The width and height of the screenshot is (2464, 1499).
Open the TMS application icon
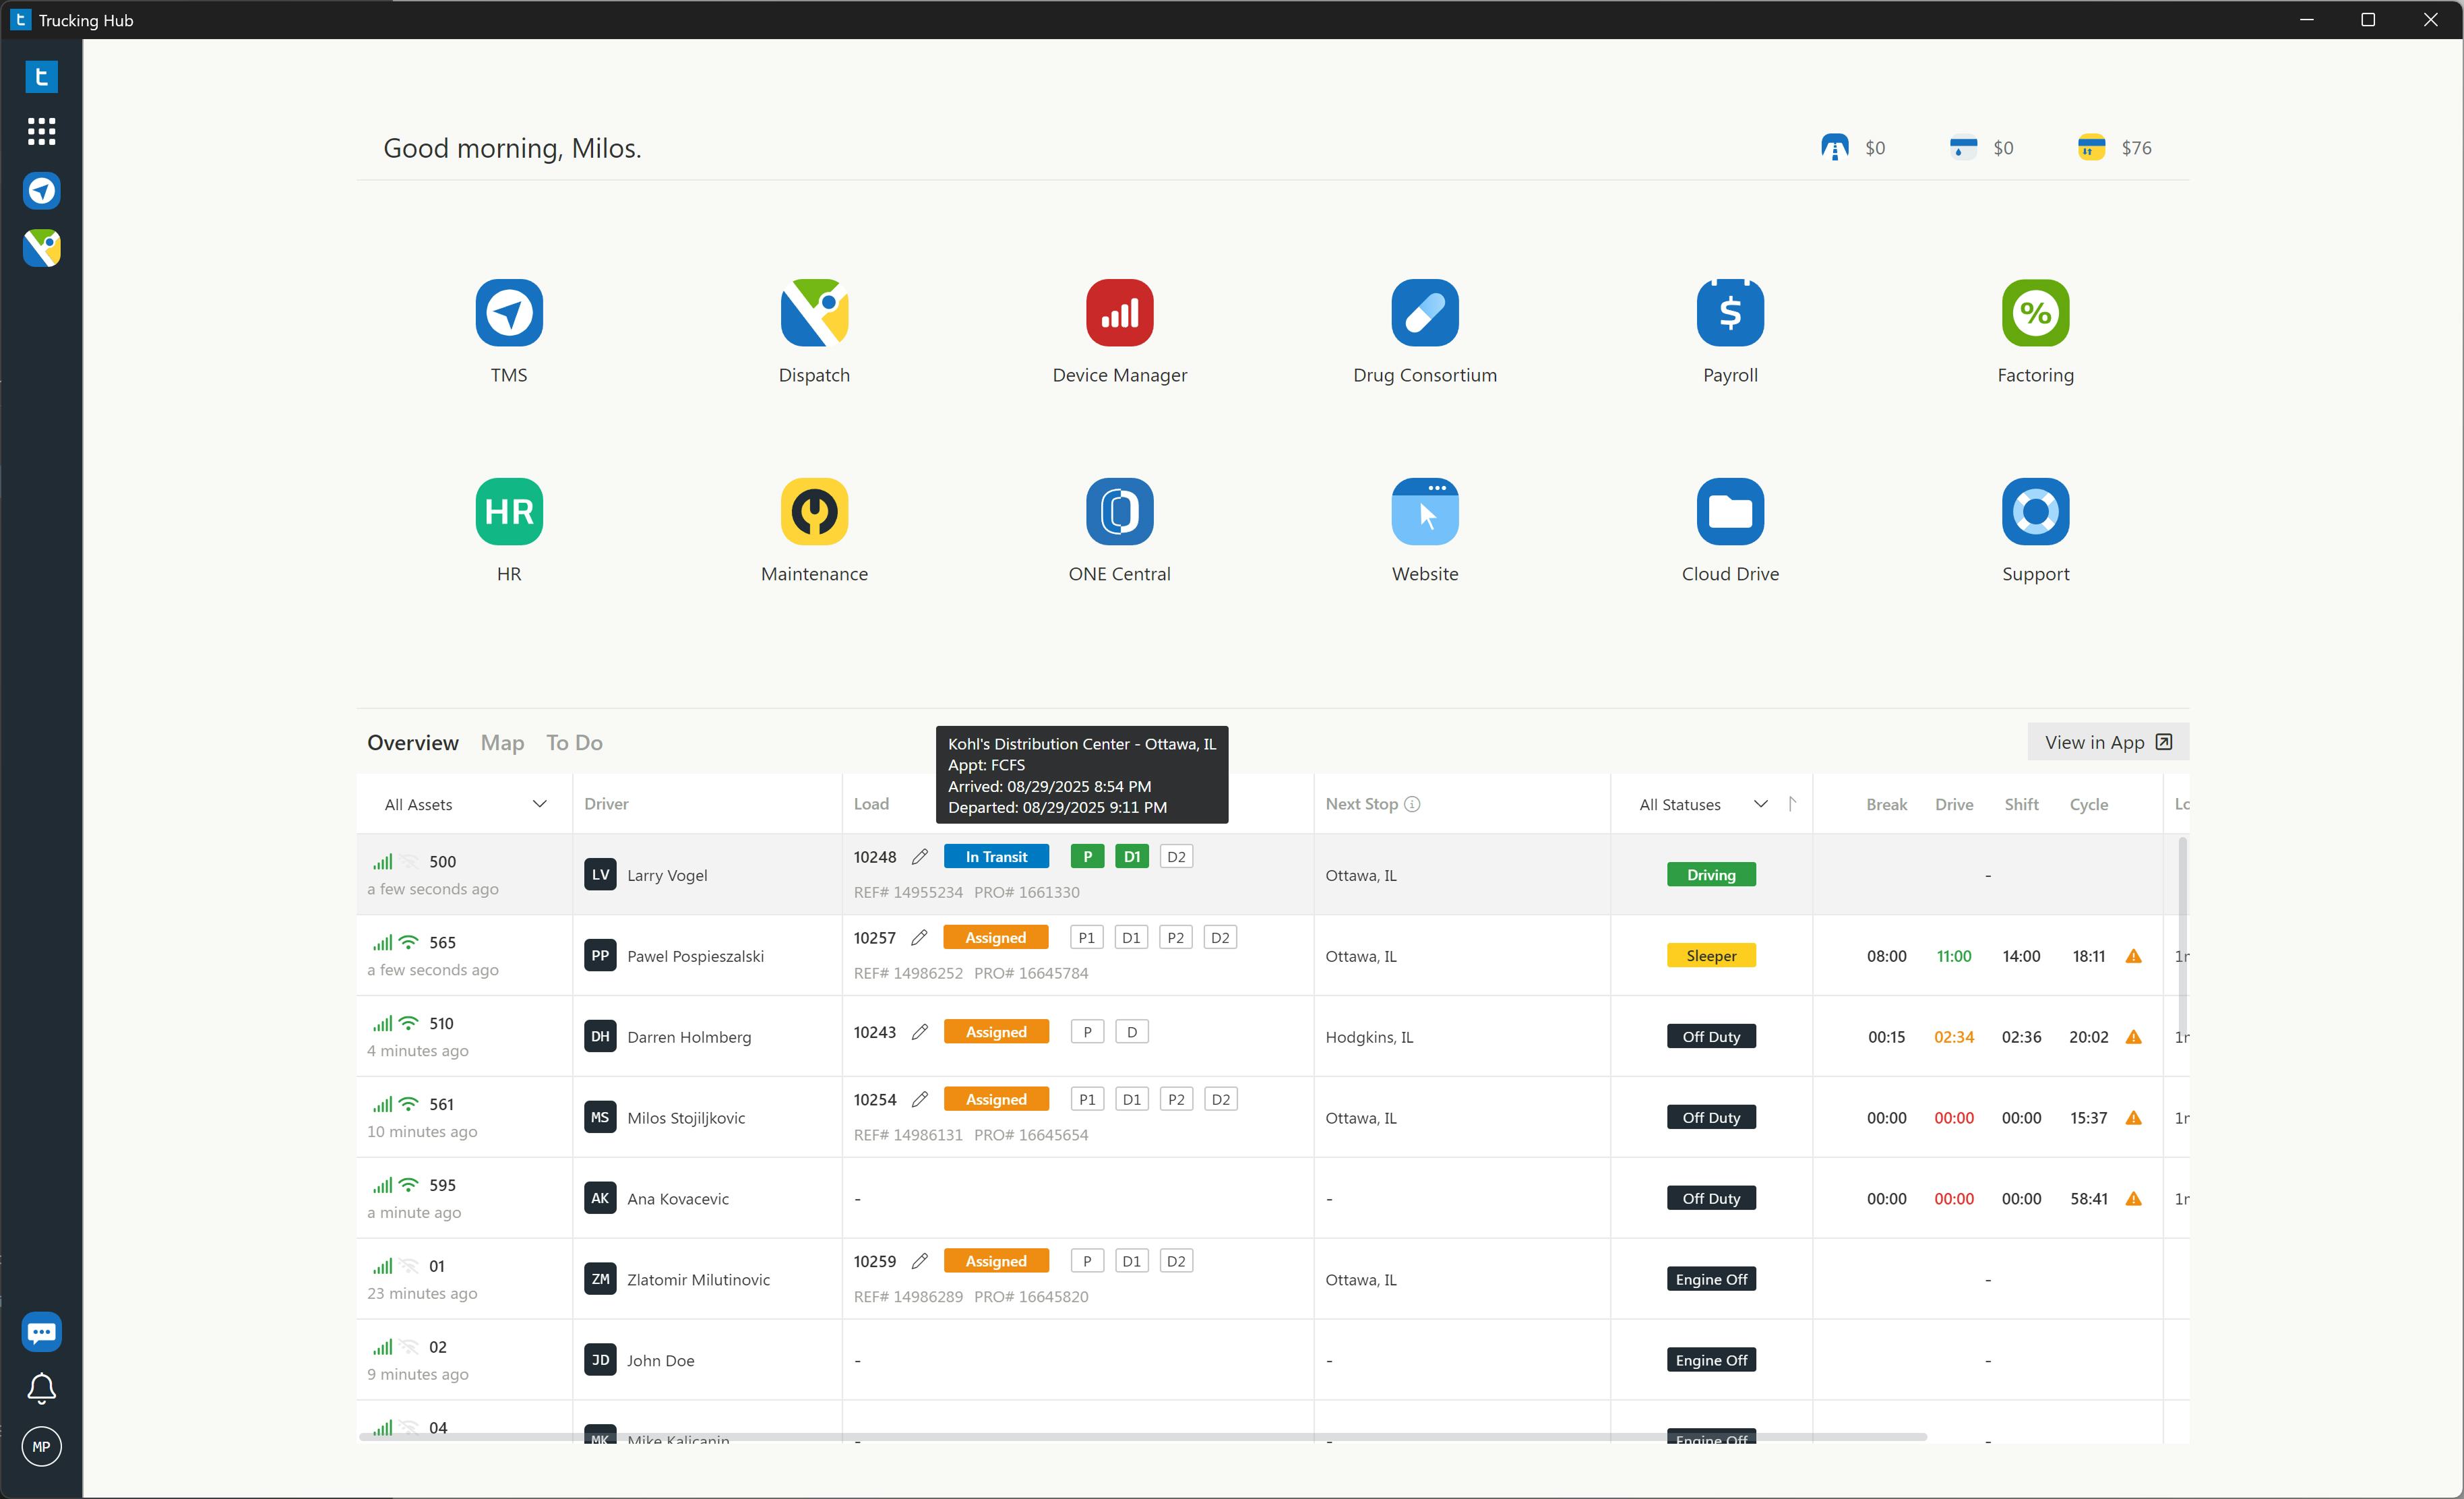tap(508, 313)
